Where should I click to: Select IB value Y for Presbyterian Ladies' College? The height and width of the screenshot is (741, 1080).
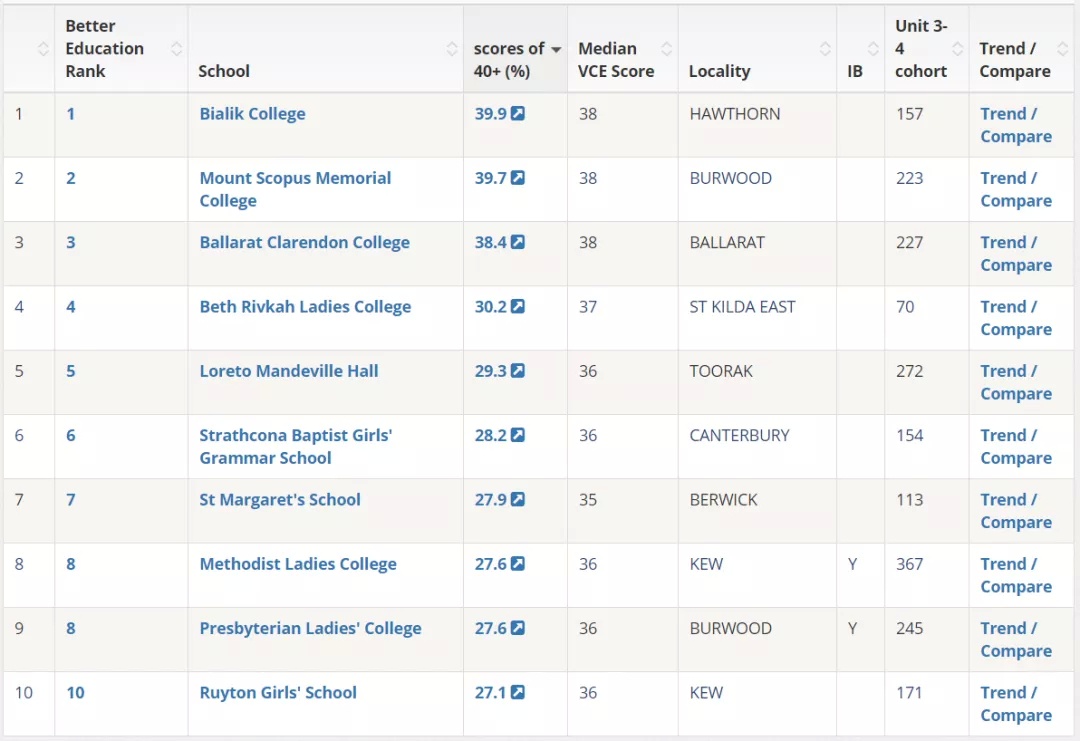pos(853,628)
